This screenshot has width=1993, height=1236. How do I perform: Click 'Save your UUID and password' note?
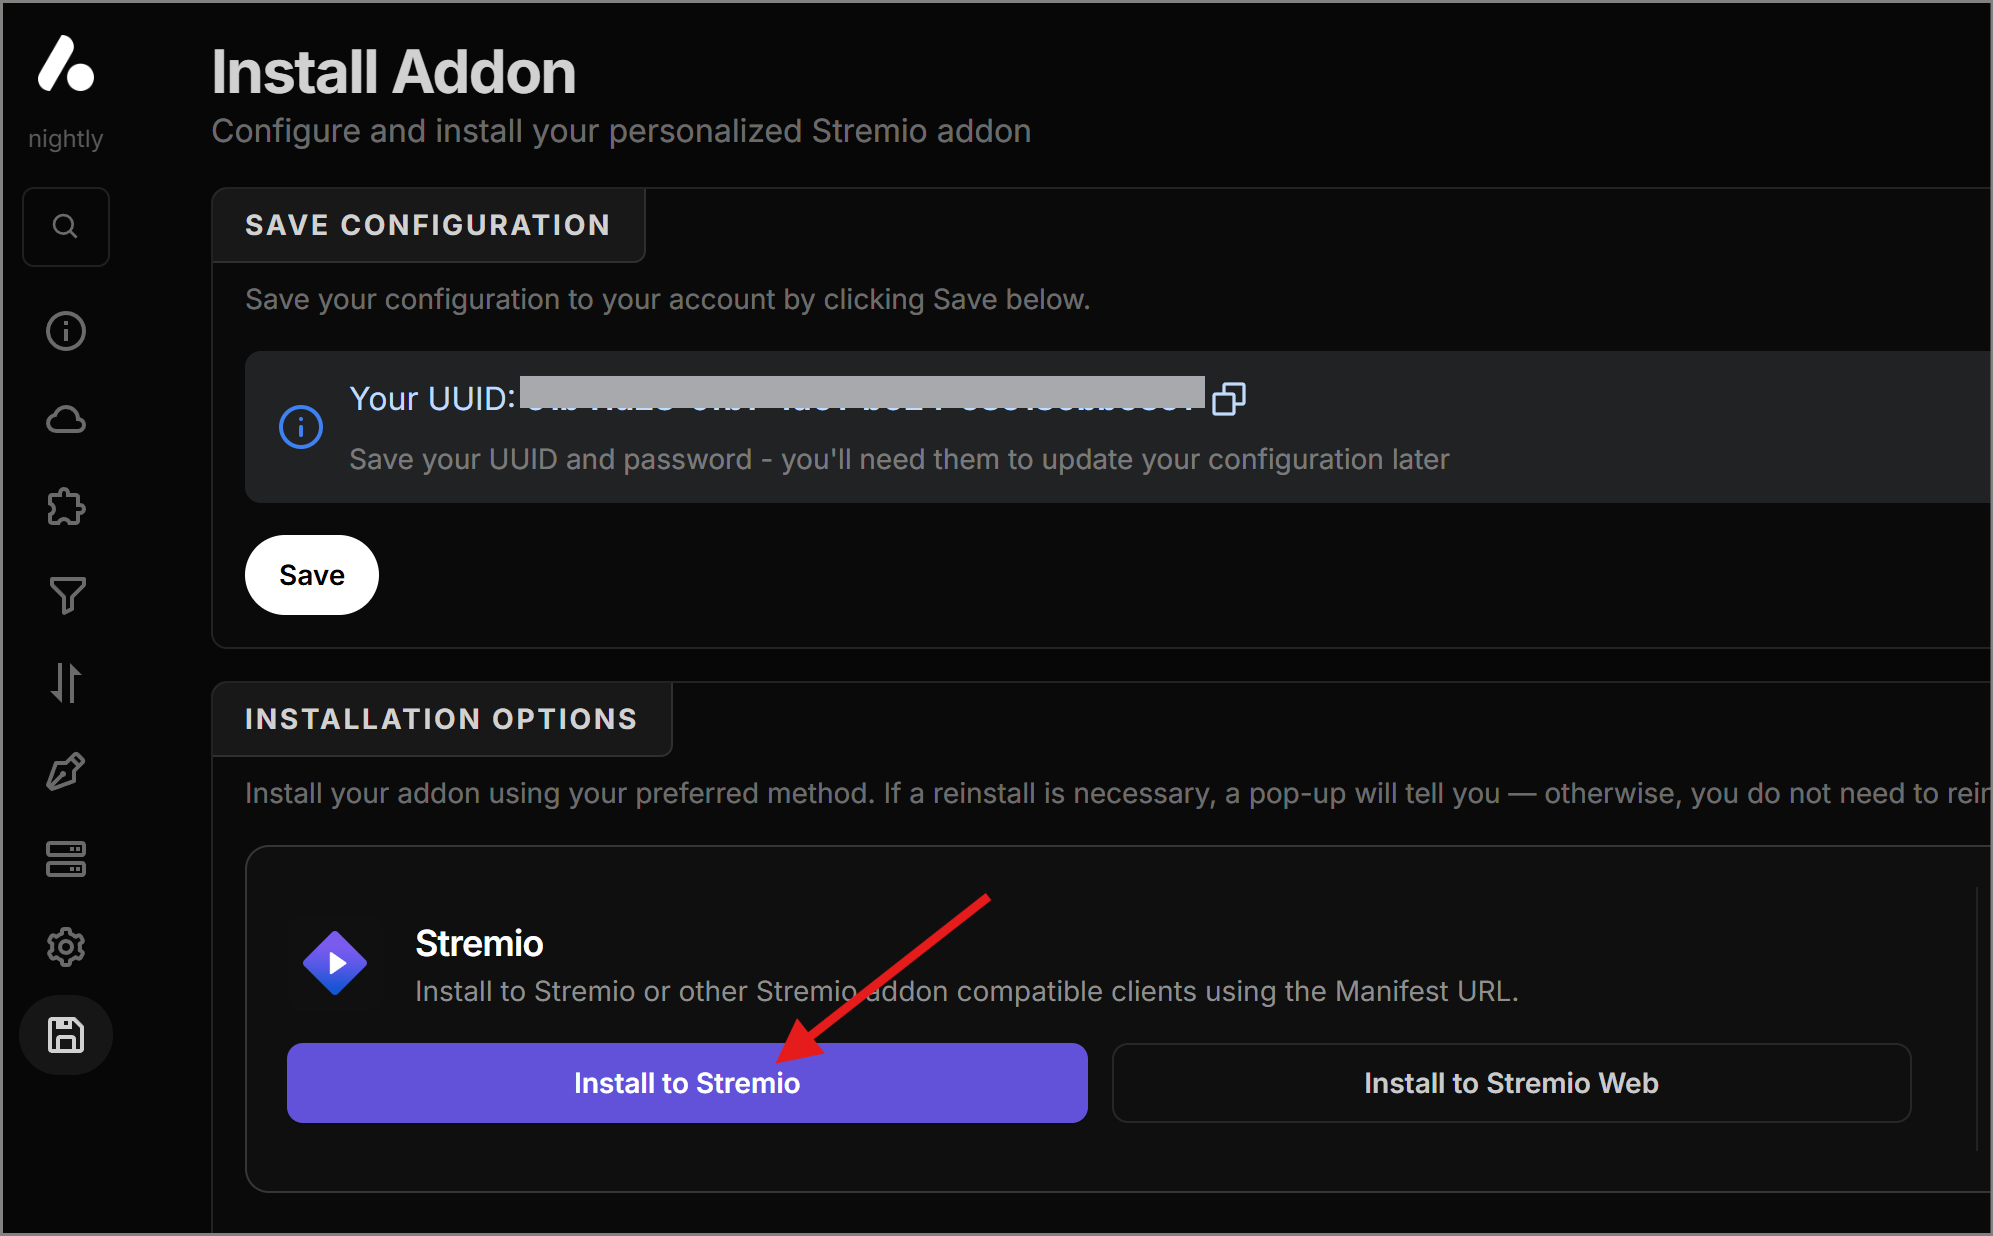click(899, 459)
